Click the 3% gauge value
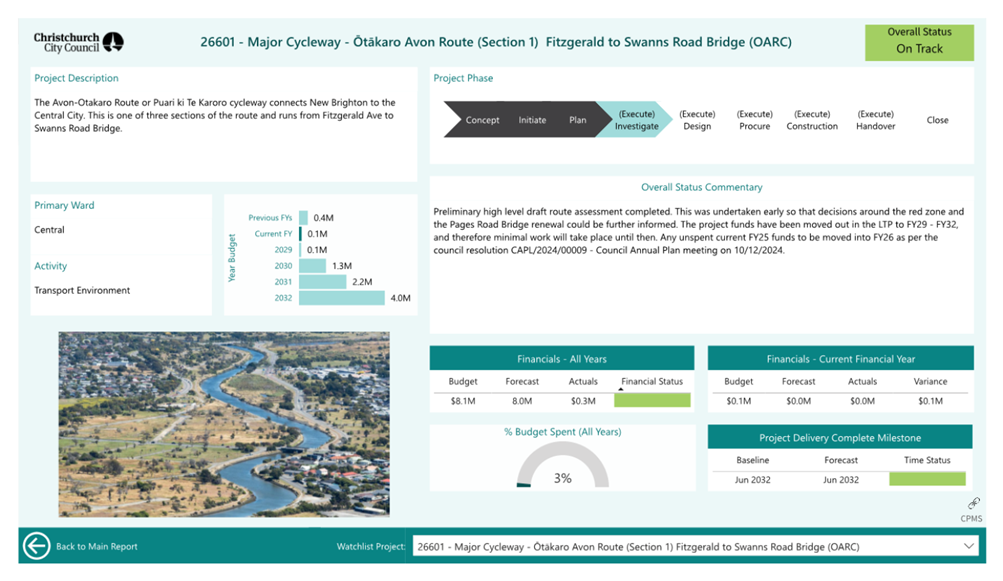 [562, 478]
